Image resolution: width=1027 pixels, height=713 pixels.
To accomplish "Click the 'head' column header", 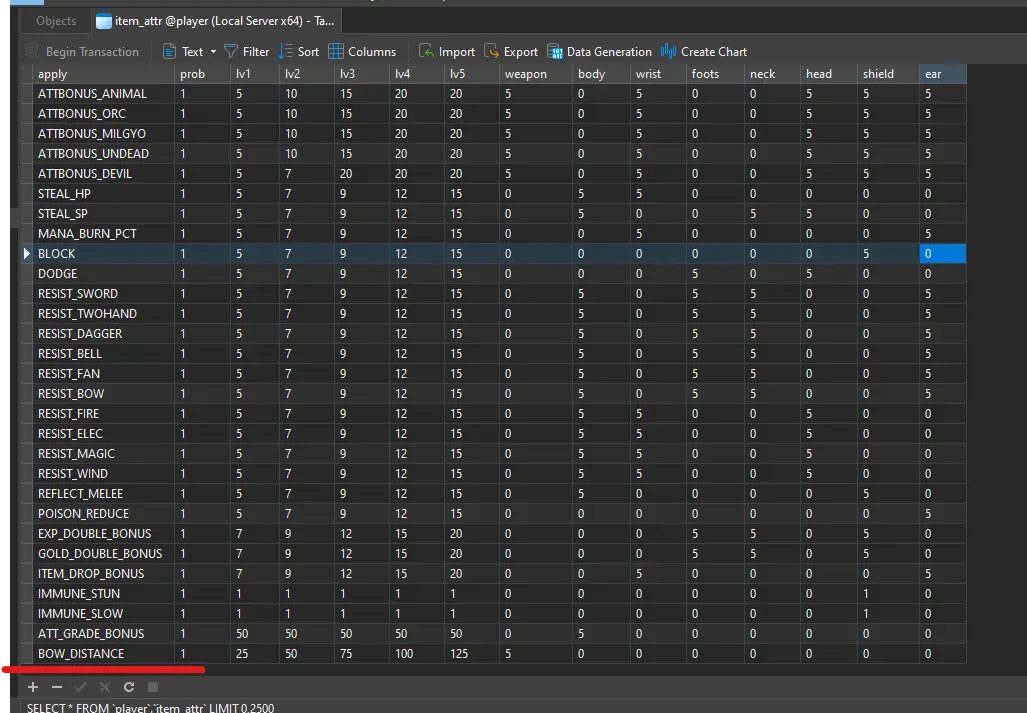I will point(829,74).
